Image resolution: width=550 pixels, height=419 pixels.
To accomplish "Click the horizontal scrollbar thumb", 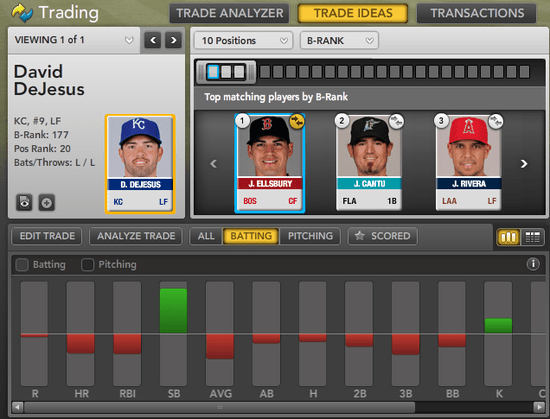I will (x=220, y=407).
